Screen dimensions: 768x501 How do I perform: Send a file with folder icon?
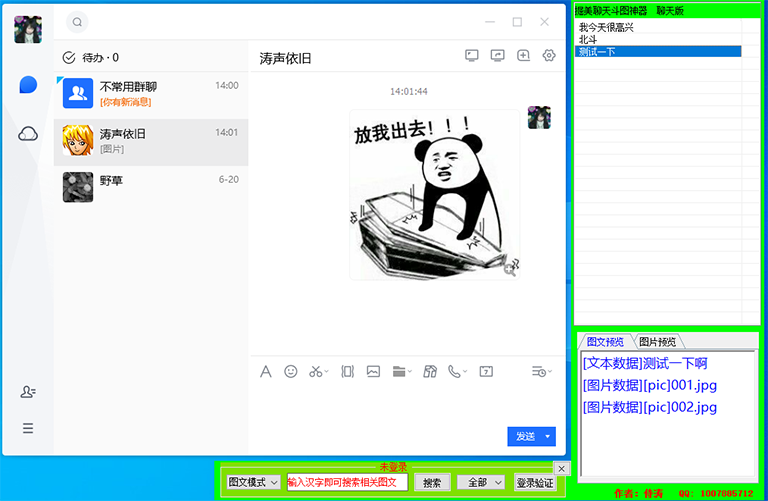pos(399,372)
